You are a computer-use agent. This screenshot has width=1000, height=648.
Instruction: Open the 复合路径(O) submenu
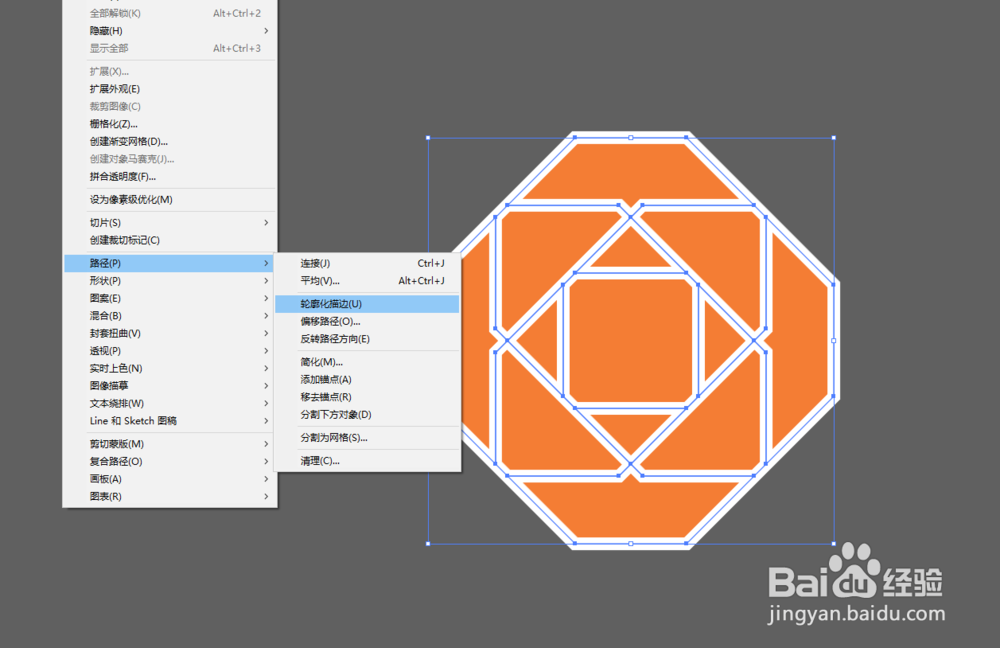pyautogui.click(x=170, y=461)
